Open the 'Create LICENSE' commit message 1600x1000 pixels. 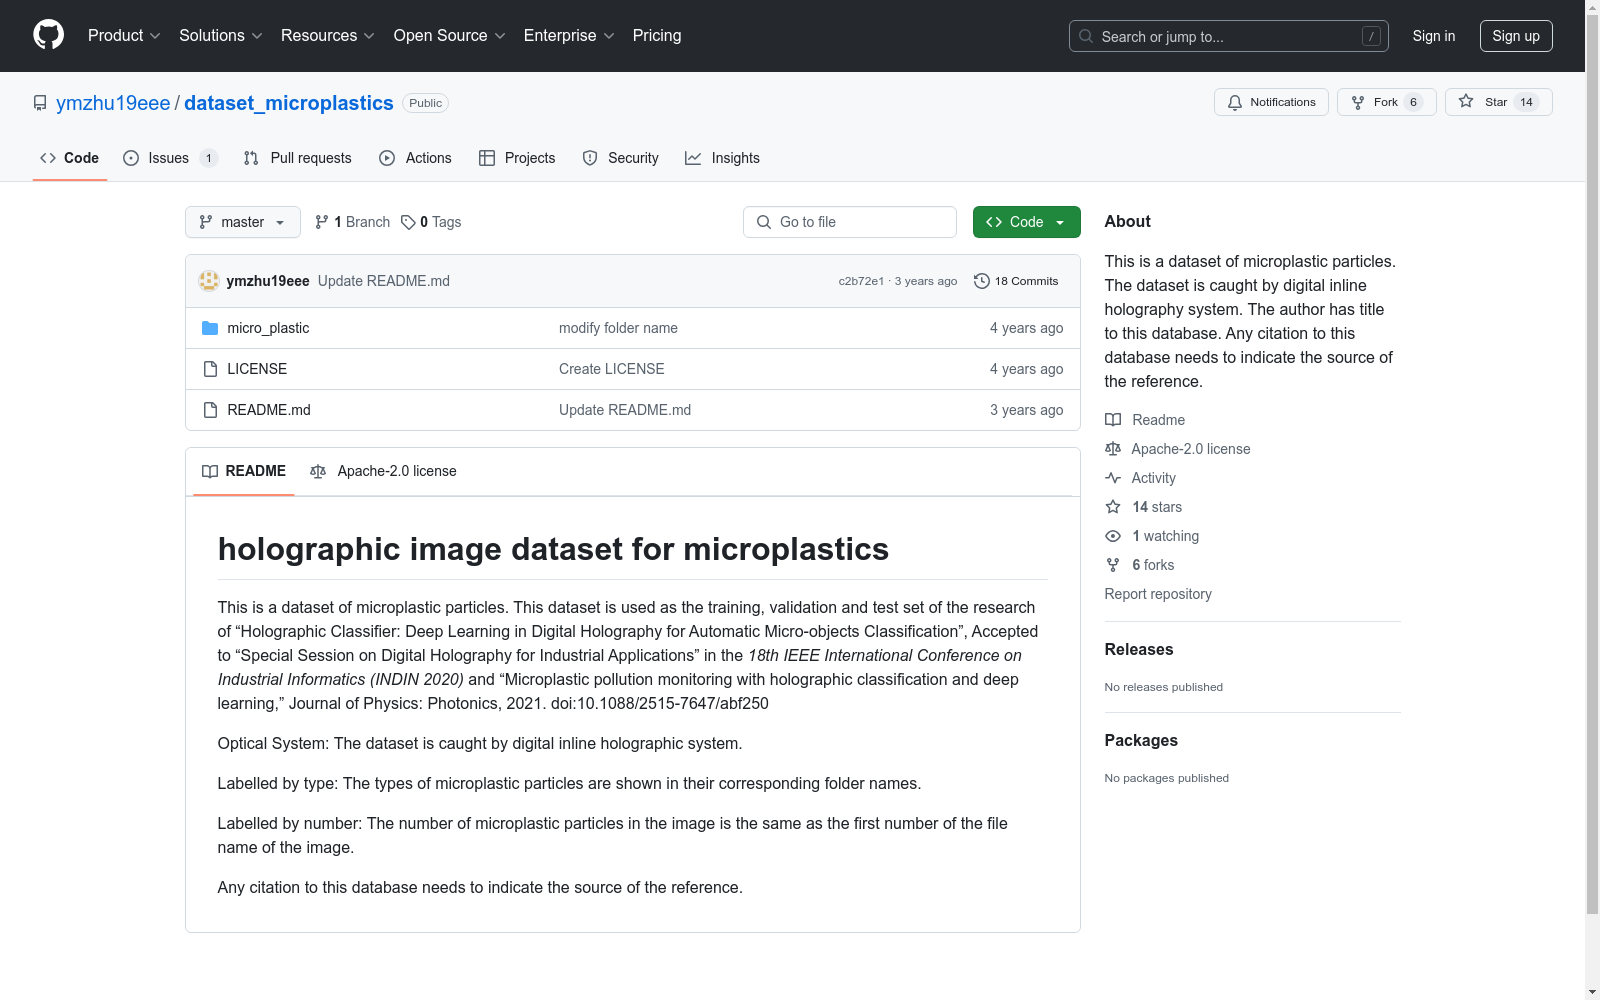[612, 369]
